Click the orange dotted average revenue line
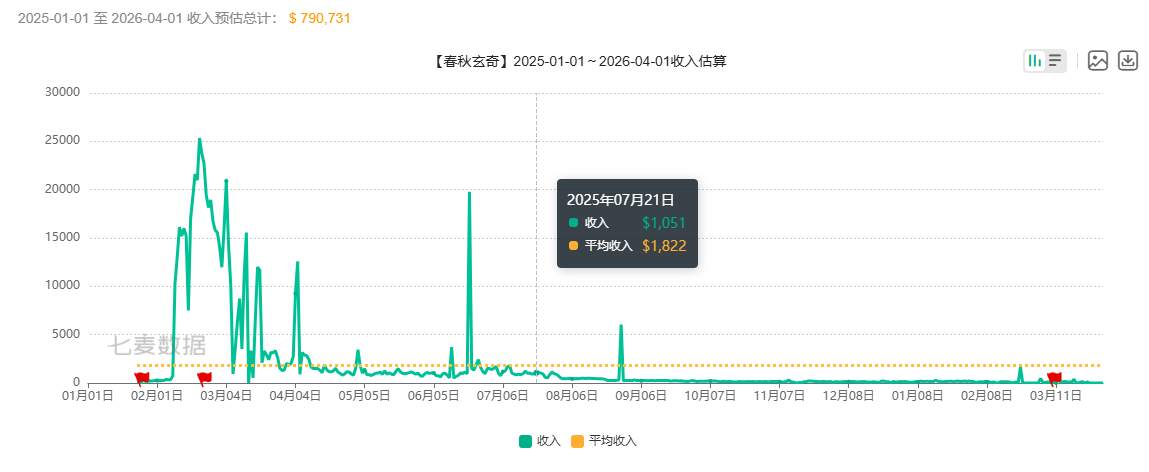 click(800, 365)
